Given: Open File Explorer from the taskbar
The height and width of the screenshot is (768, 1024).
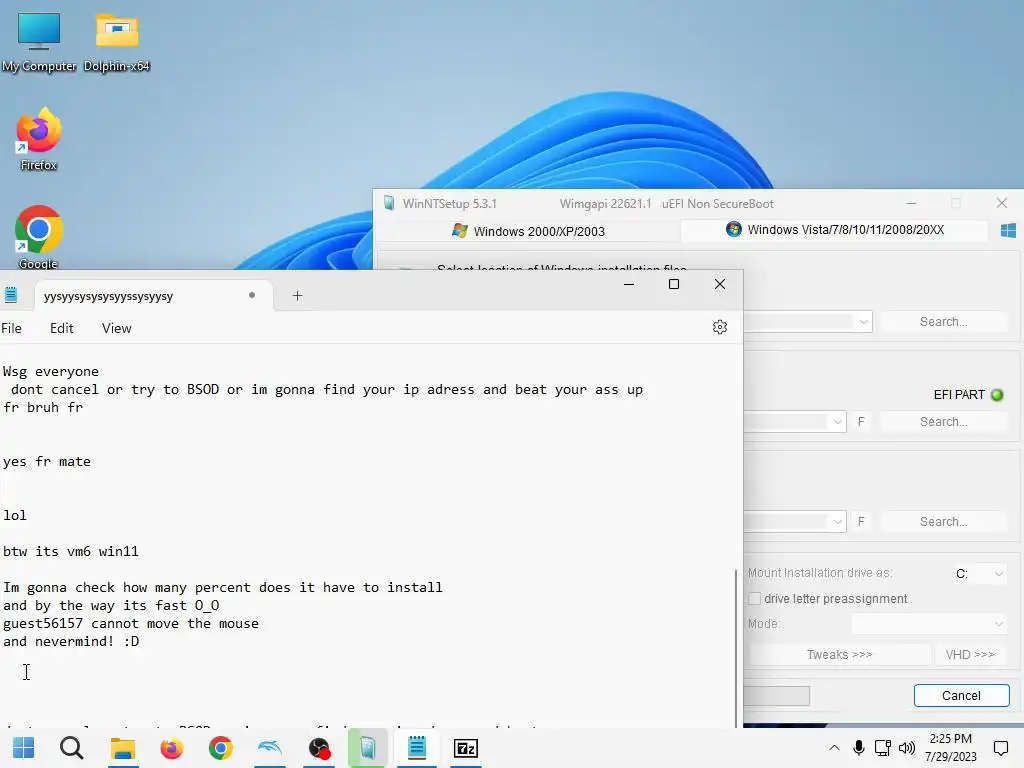Looking at the screenshot, I should (122, 748).
